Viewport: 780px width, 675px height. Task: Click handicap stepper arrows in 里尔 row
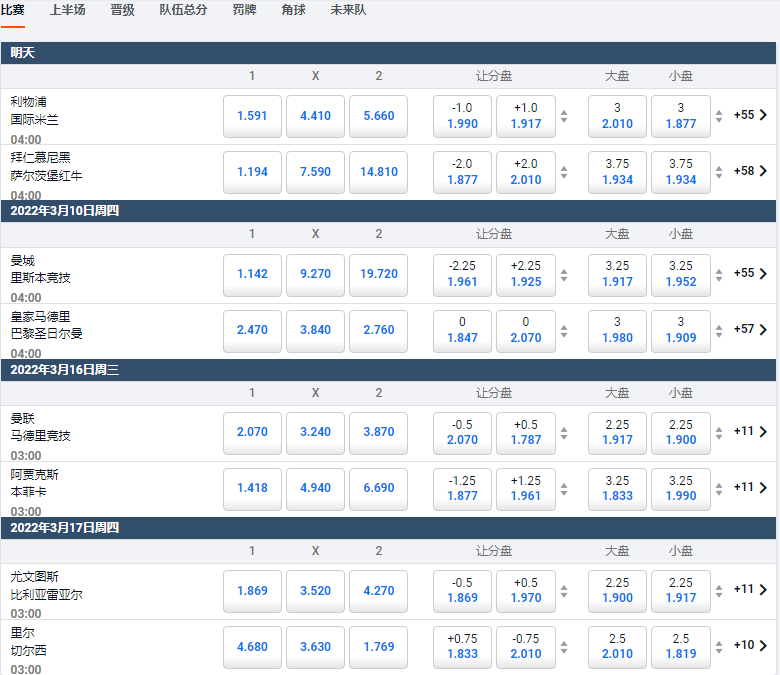point(564,646)
